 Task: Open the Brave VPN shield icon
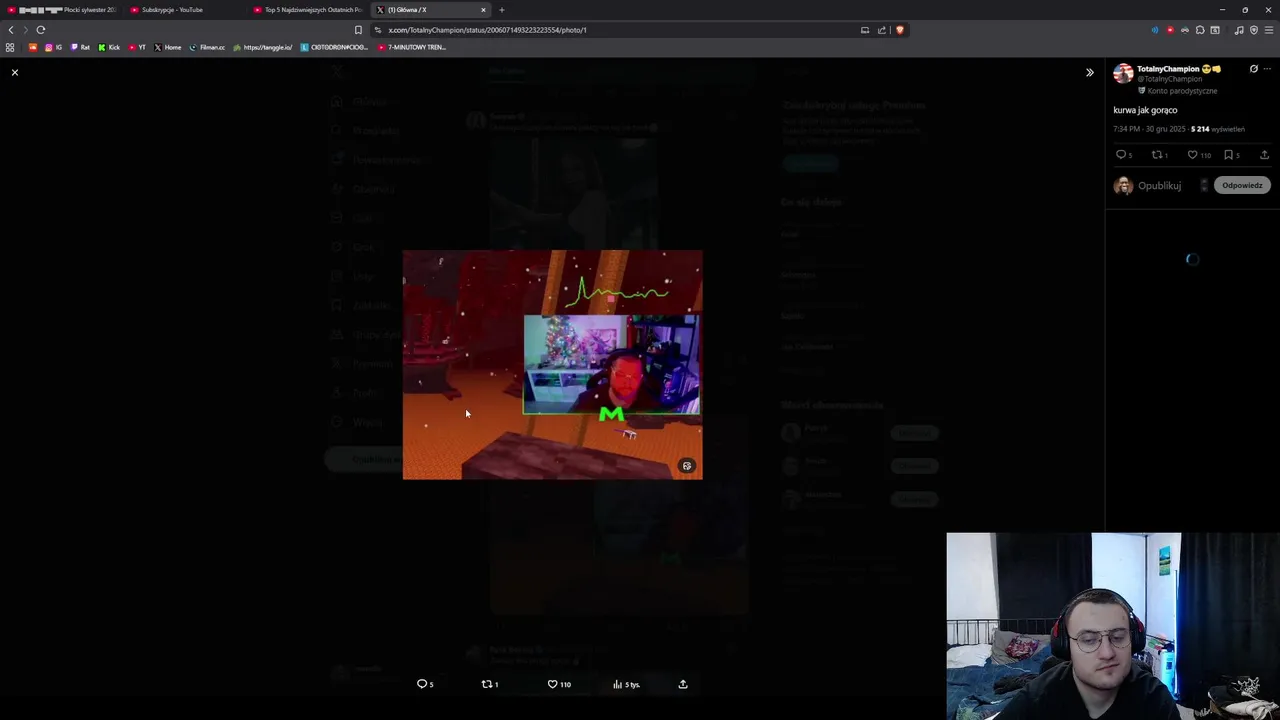1254,30
